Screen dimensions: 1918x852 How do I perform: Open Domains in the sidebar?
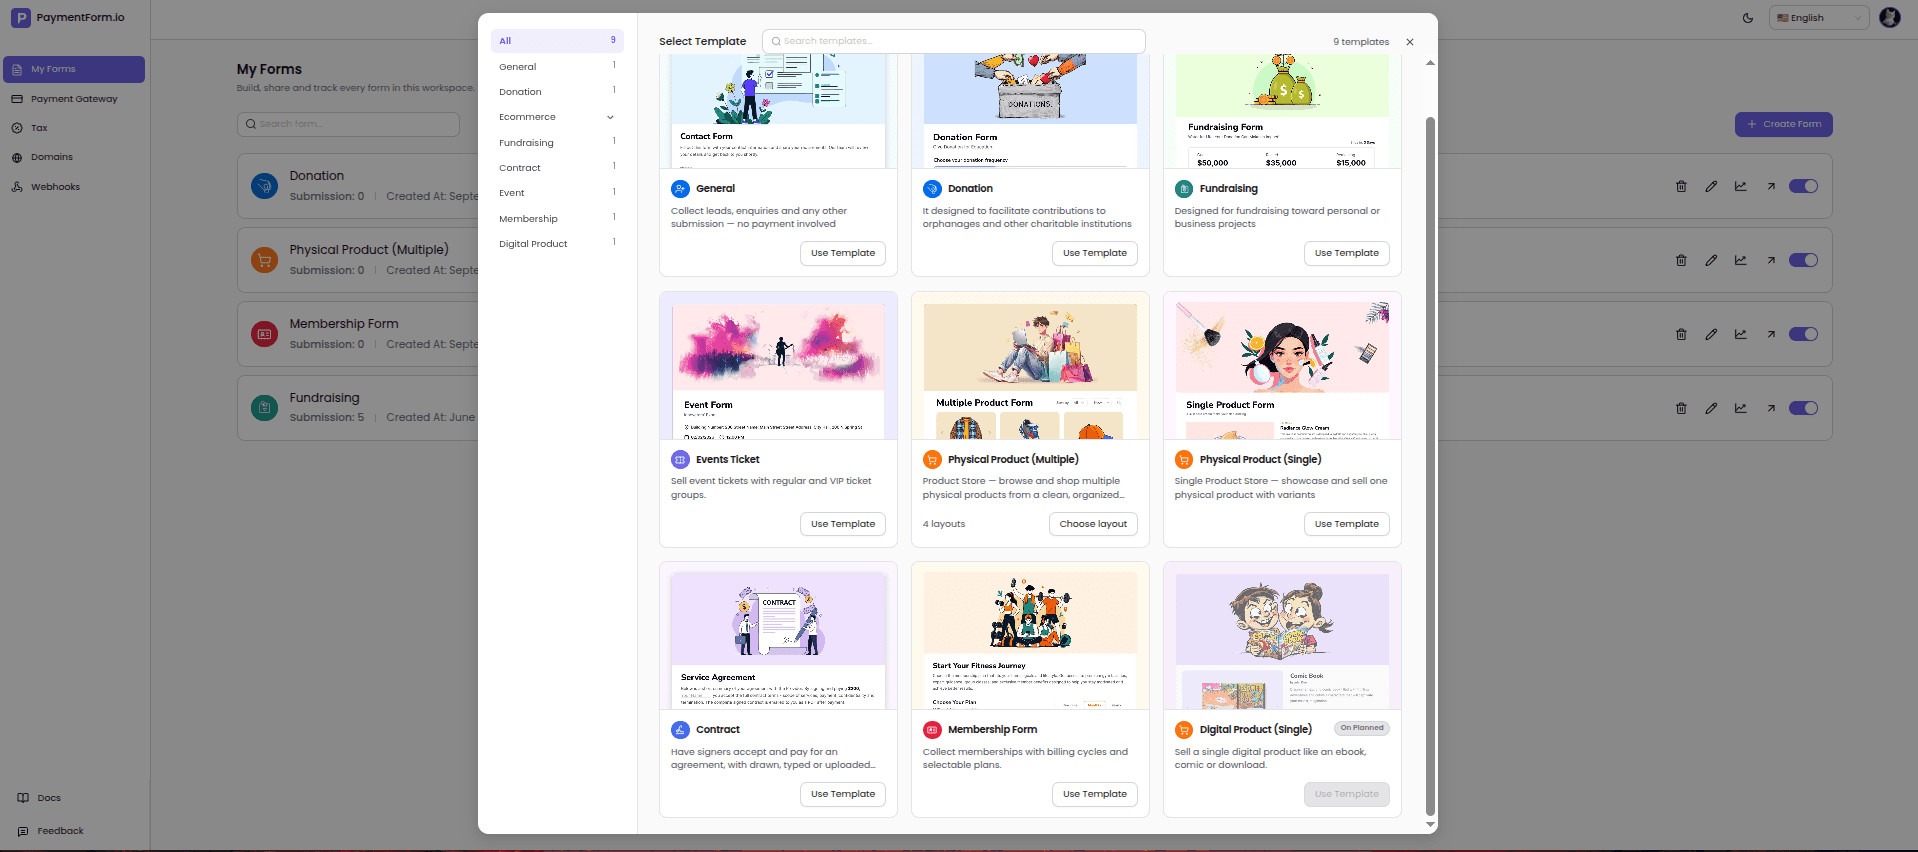pos(74,157)
